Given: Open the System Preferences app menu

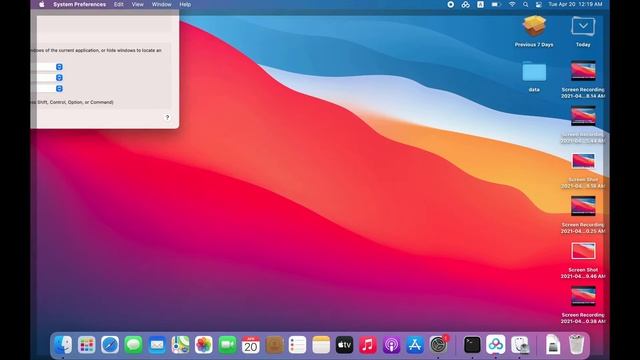Looking at the screenshot, I should [80, 4].
